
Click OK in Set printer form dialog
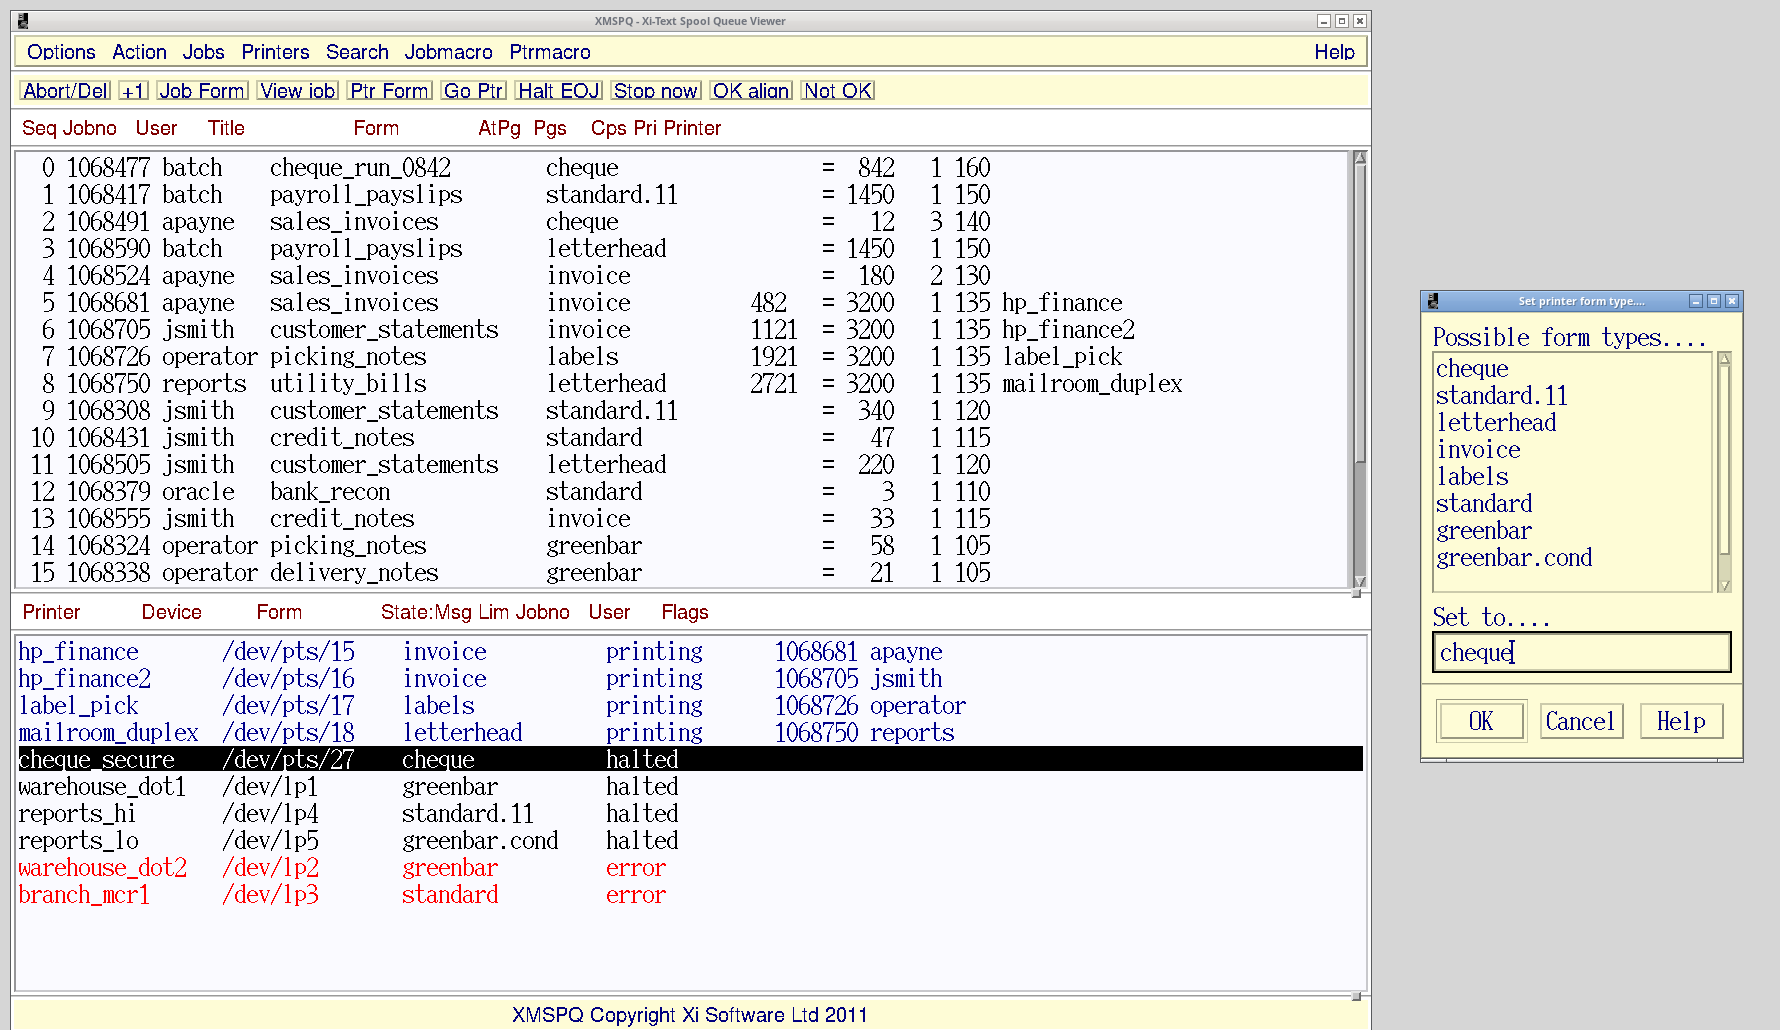pos(1481,721)
